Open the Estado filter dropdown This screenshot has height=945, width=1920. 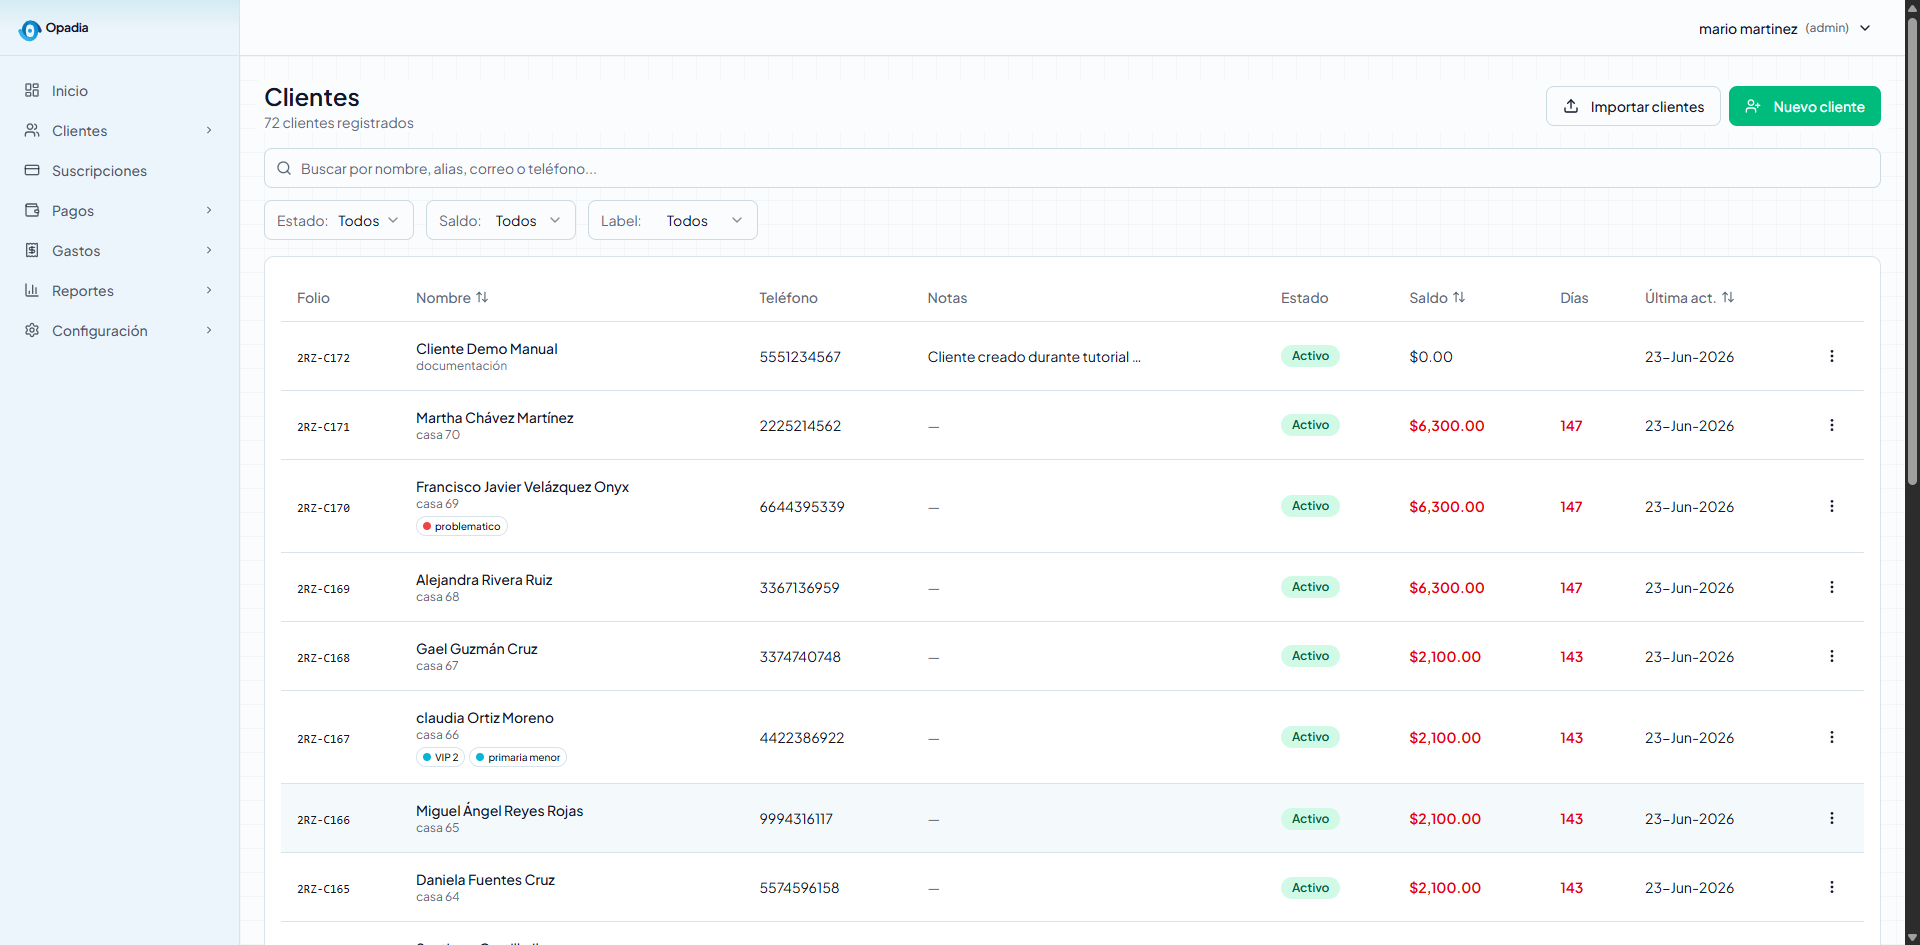click(x=339, y=220)
